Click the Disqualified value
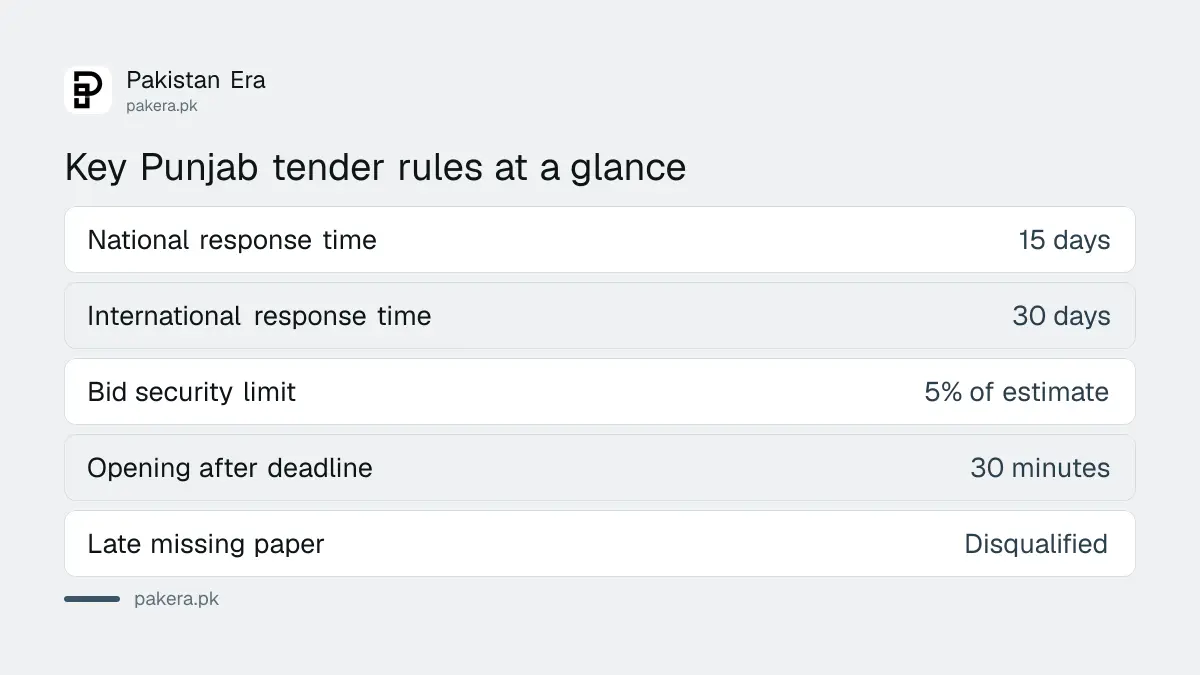This screenshot has height=675, width=1200. 1036,544
